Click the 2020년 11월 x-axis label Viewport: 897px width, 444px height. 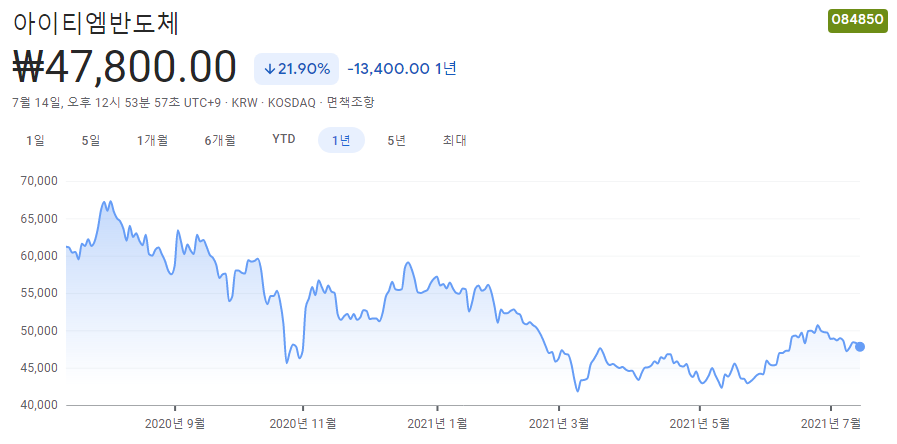(x=303, y=424)
